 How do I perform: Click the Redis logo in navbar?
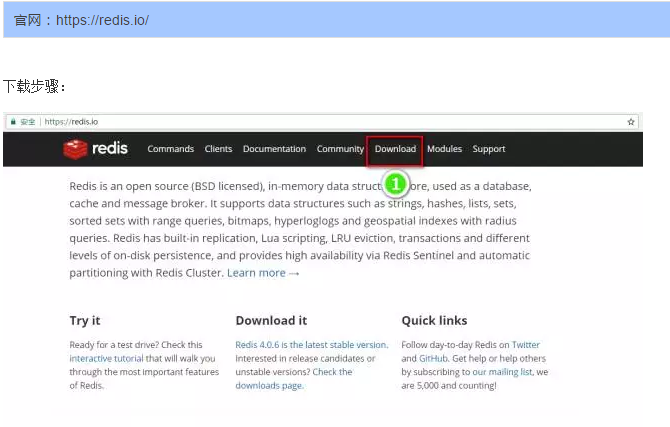(95, 149)
